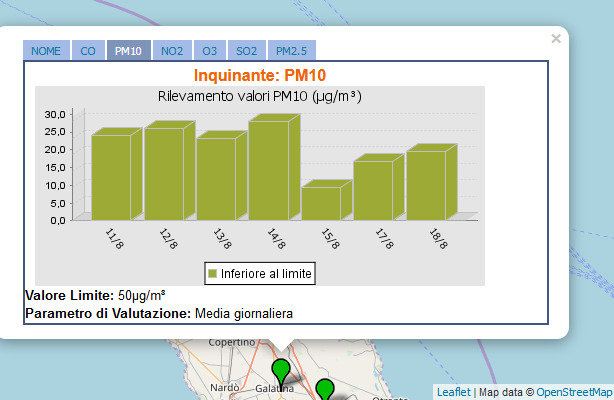Image resolution: width=614 pixels, height=400 pixels.
Task: Click the '15/8' date axis label
Action: point(330,239)
